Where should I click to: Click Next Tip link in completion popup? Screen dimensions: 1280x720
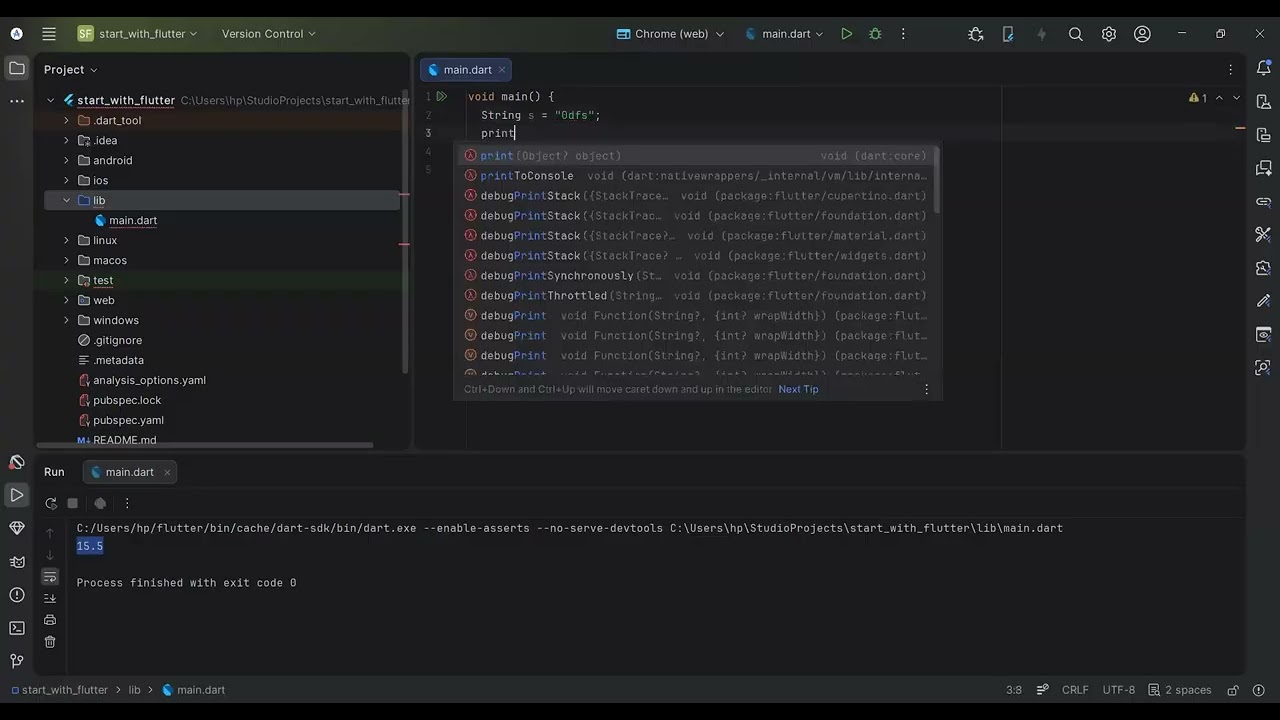point(798,389)
